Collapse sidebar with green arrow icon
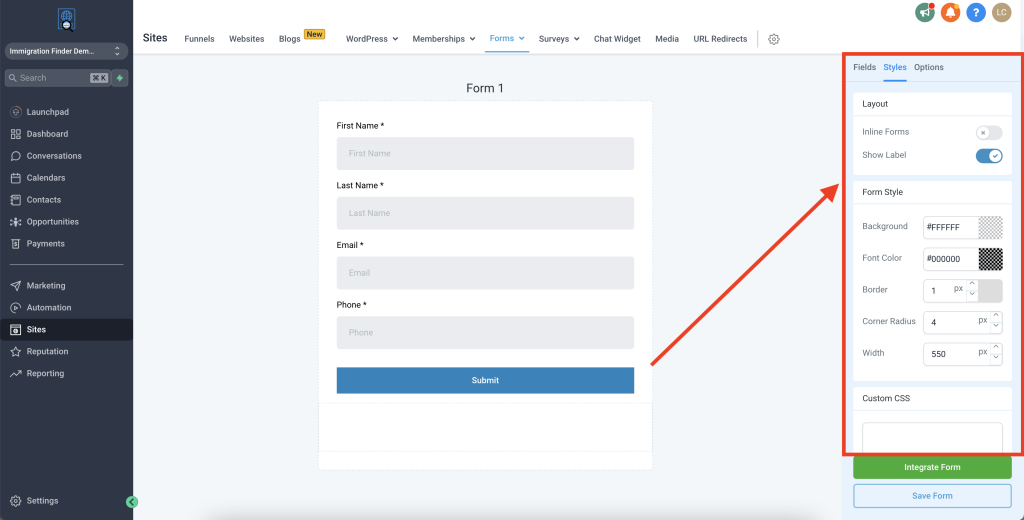1024x520 pixels. 132,502
